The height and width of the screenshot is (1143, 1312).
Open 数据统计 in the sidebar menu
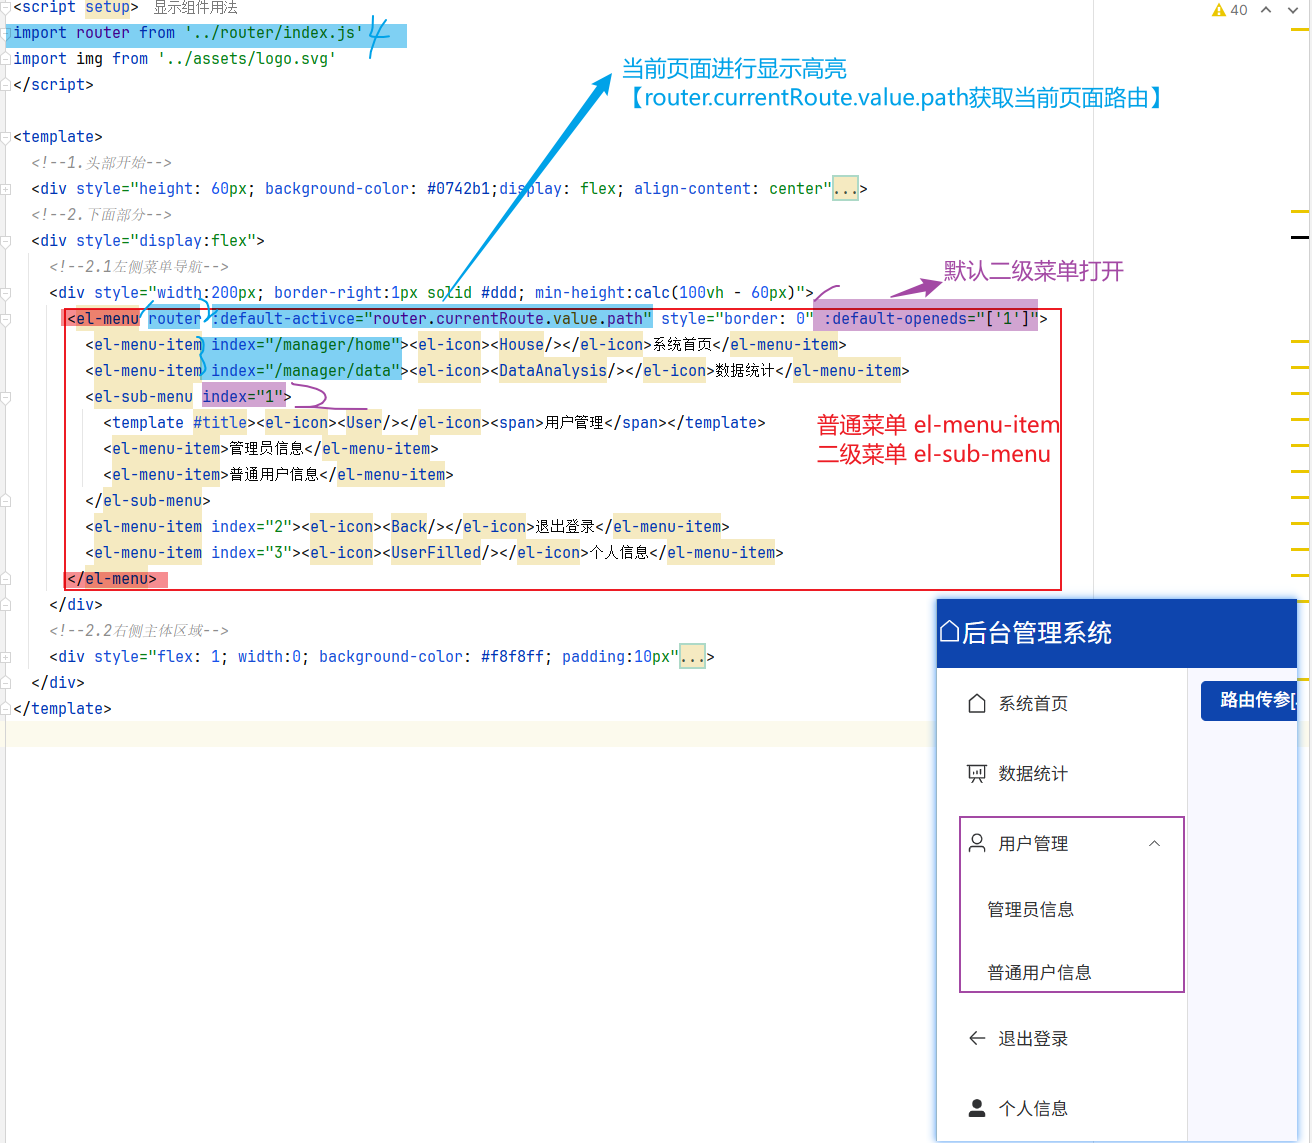[1062, 774]
